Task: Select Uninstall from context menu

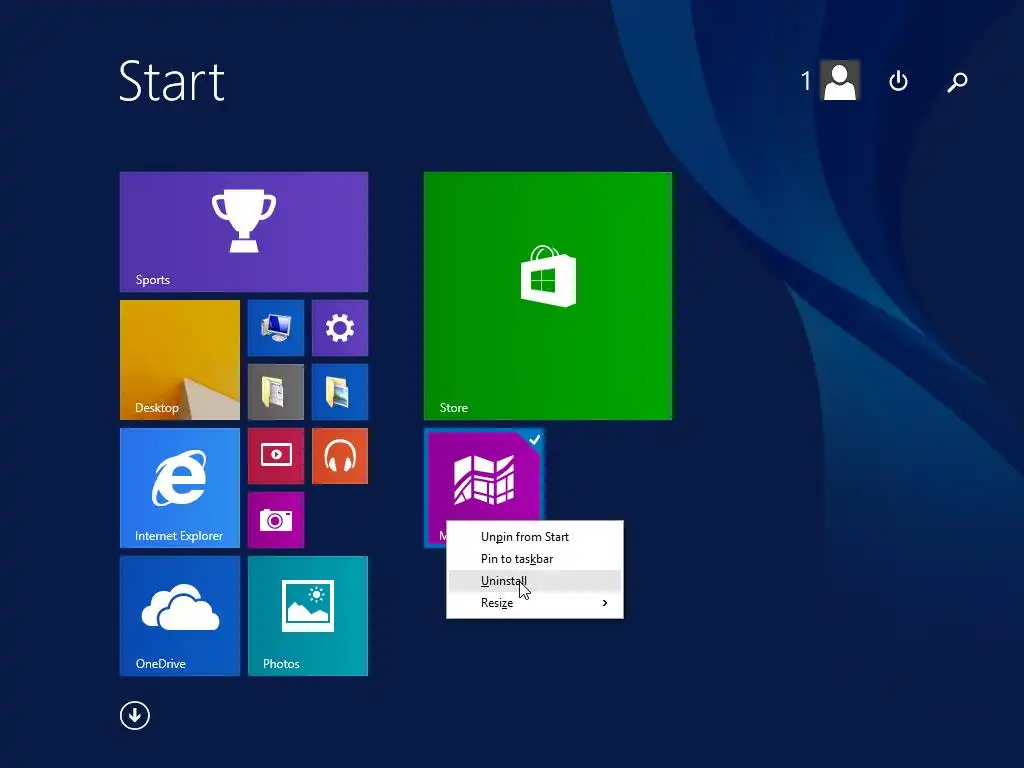Action: pyautogui.click(x=535, y=581)
